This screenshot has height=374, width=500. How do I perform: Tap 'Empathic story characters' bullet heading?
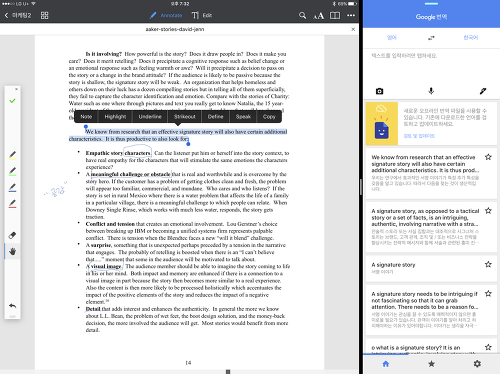click(118, 153)
